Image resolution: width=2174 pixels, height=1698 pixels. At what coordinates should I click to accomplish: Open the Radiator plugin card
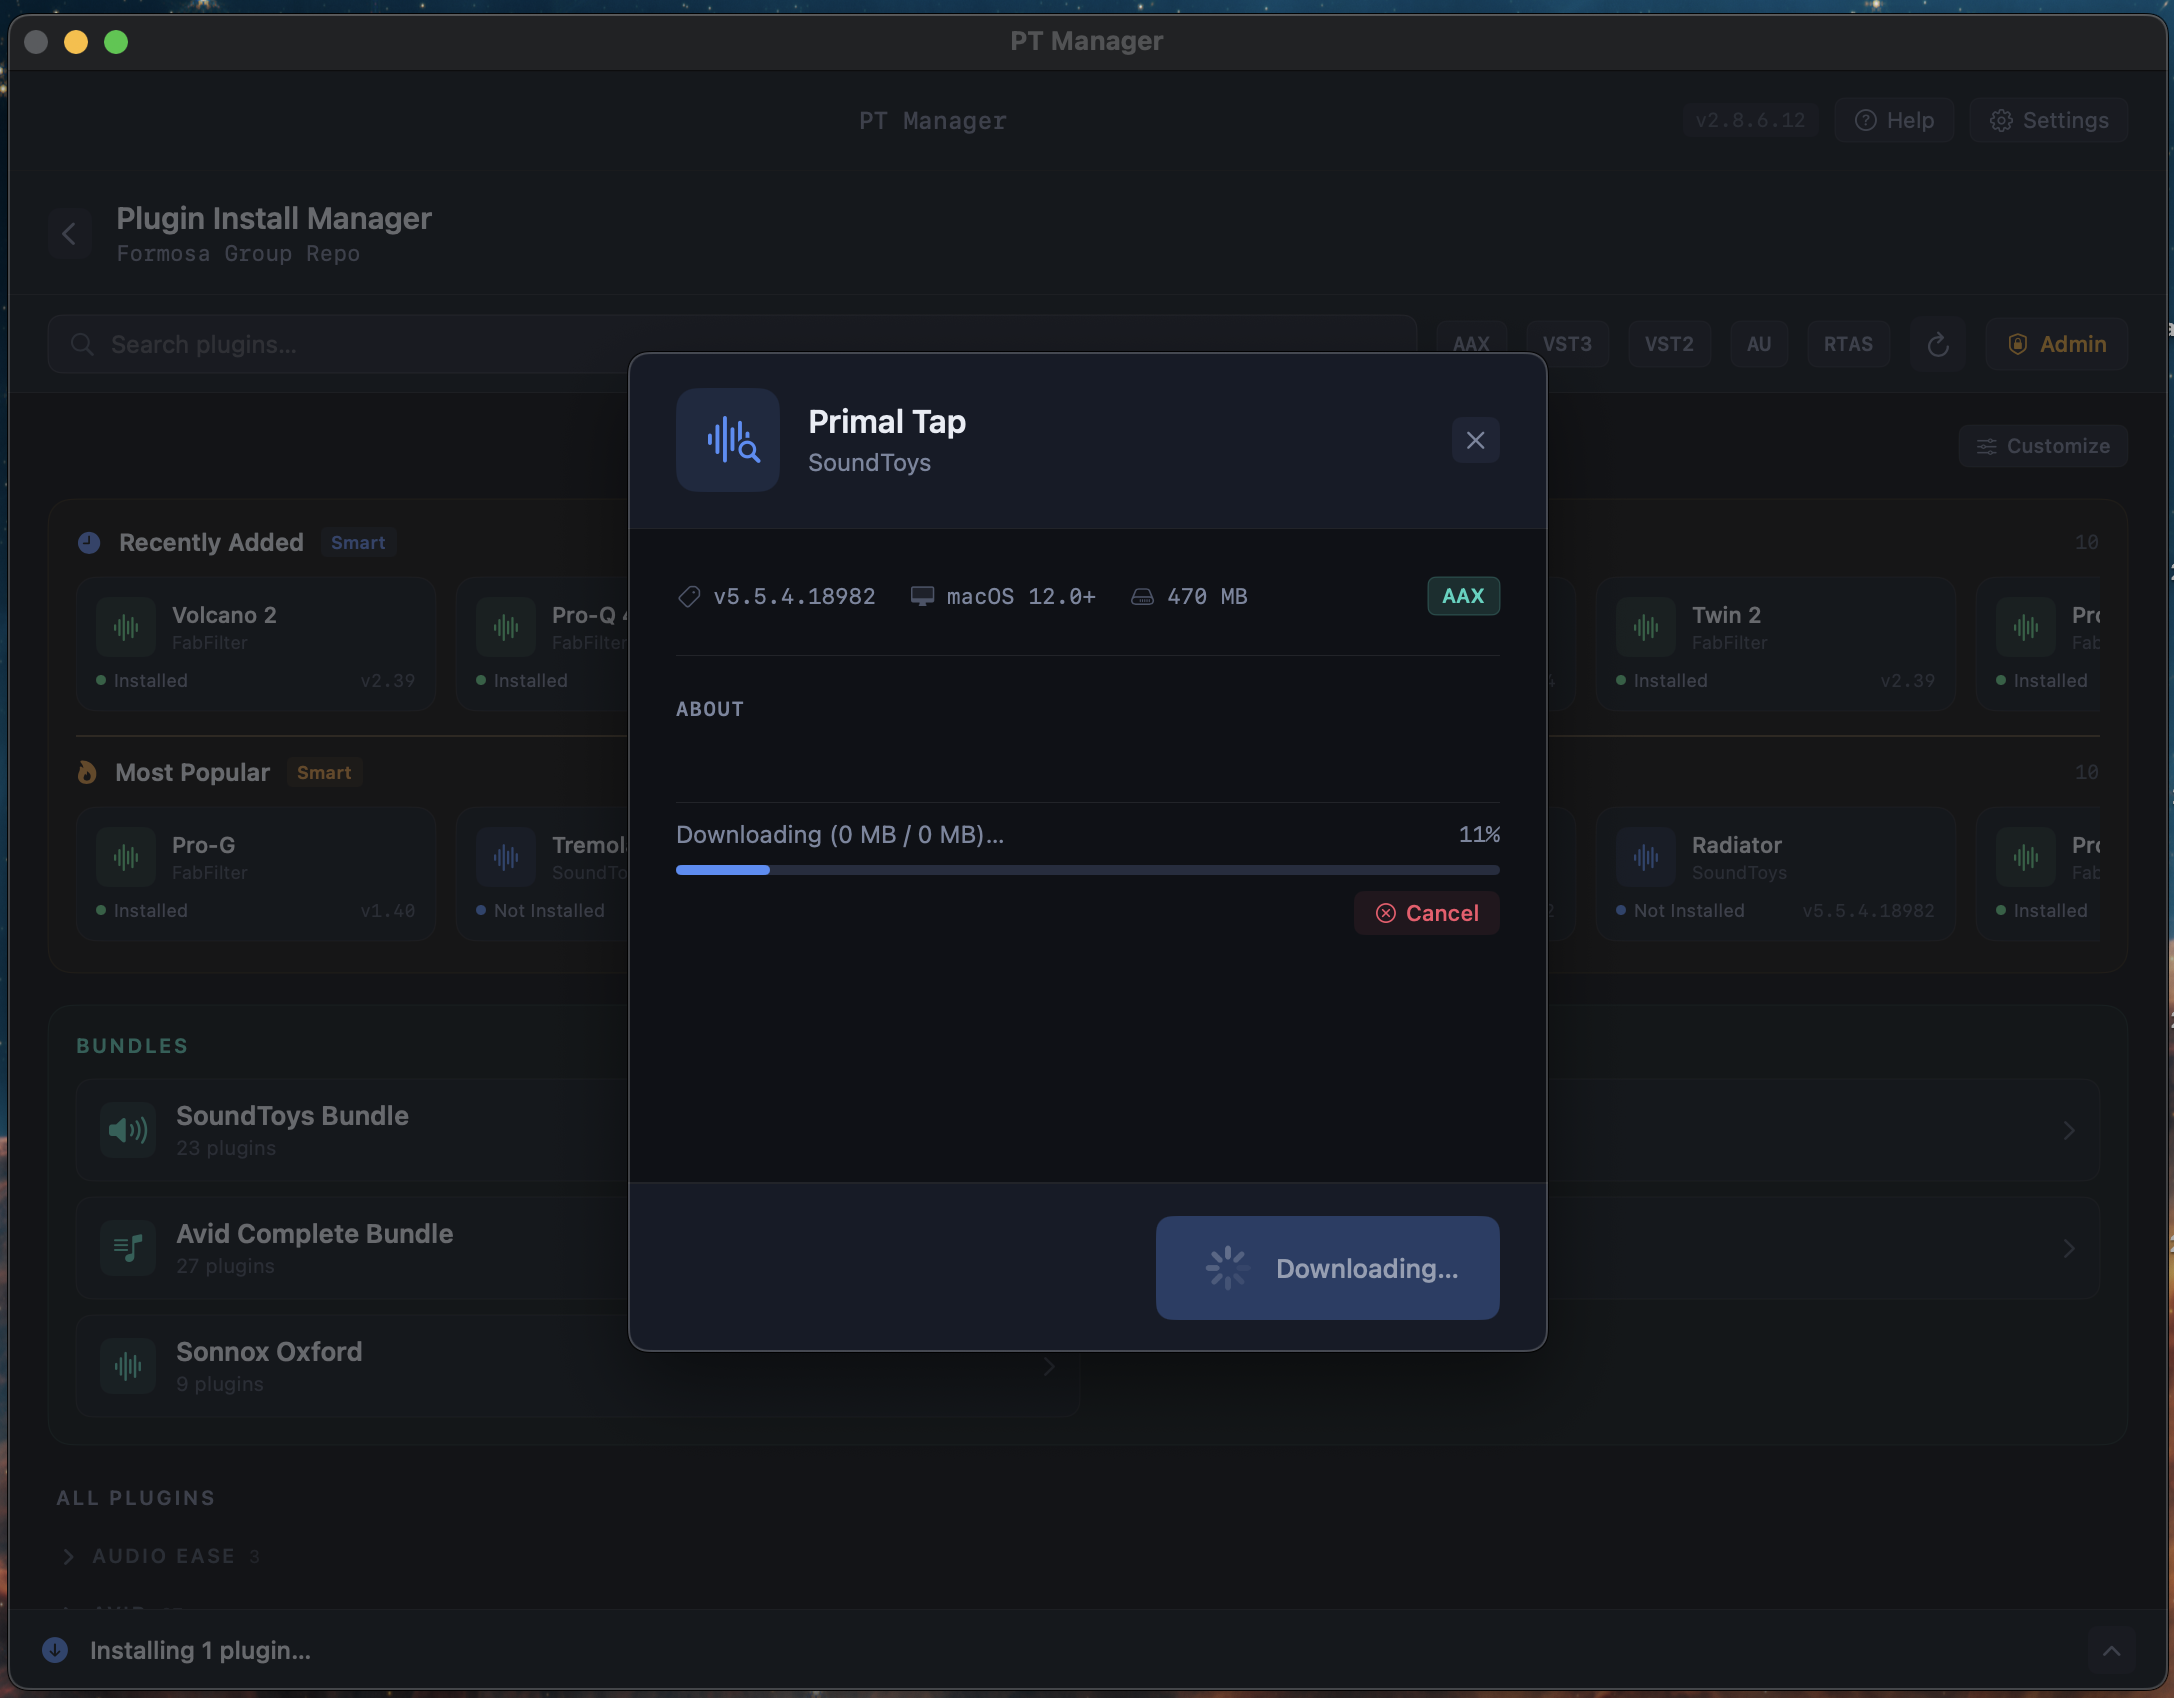[1776, 874]
